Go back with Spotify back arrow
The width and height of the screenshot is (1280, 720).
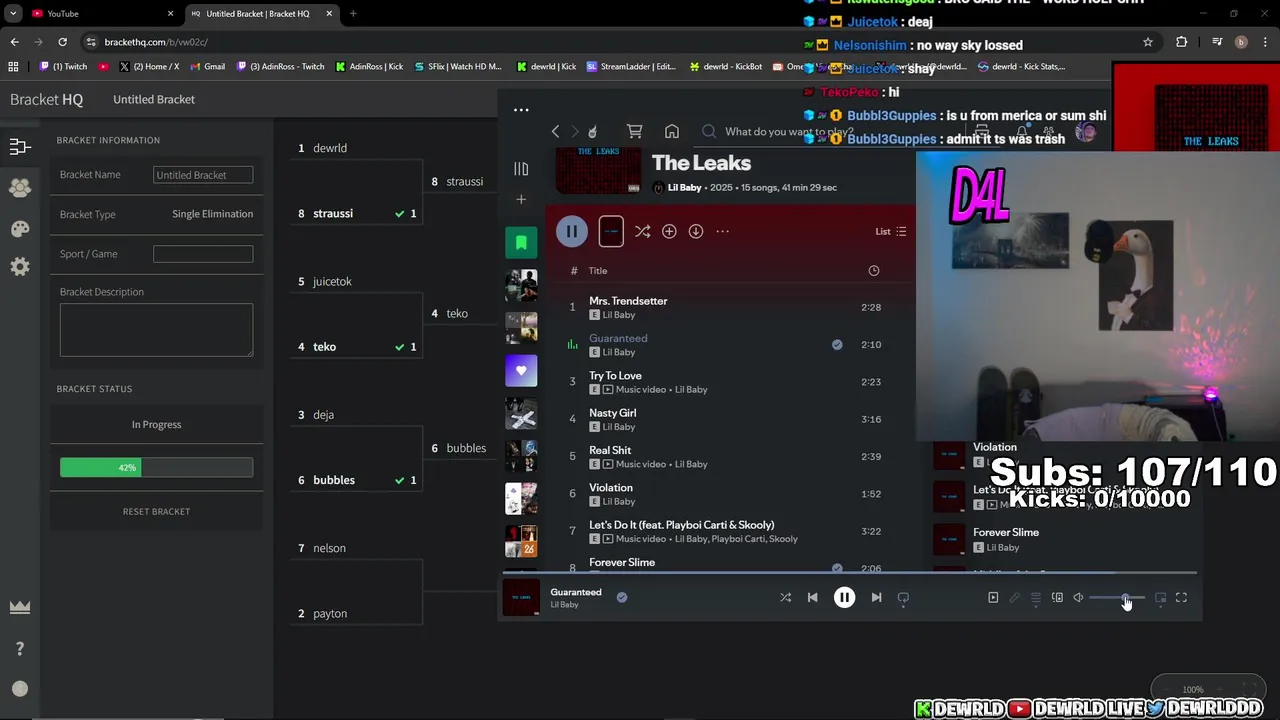coord(555,131)
